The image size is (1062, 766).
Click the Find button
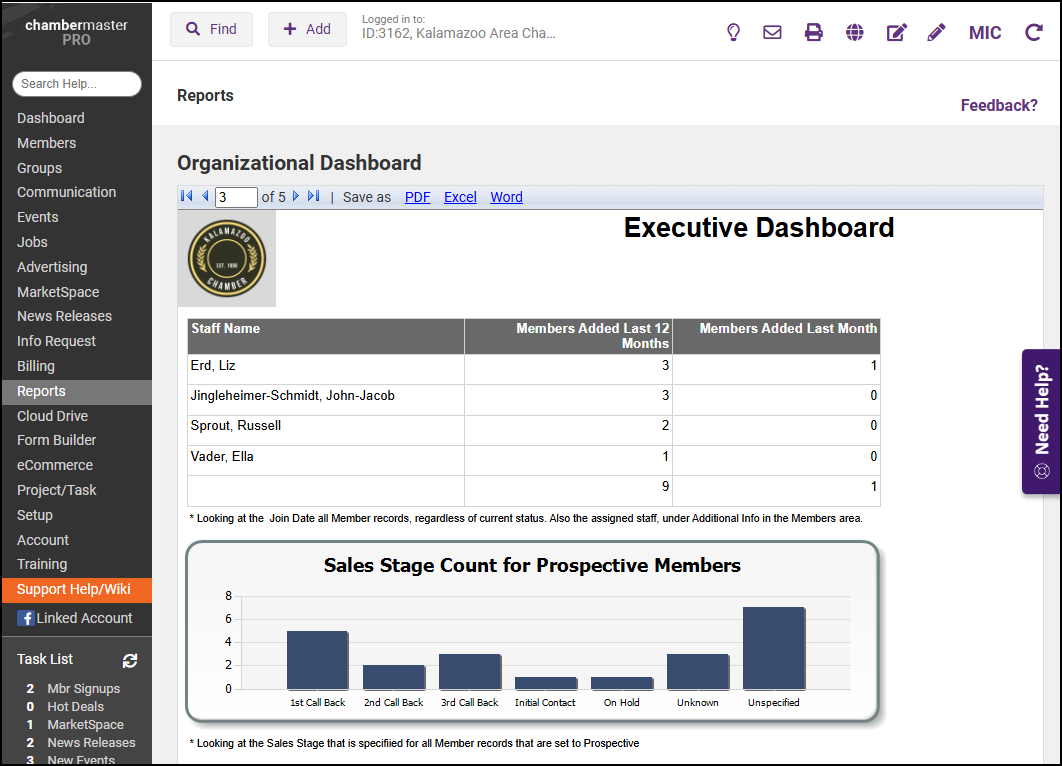pyautogui.click(x=211, y=30)
